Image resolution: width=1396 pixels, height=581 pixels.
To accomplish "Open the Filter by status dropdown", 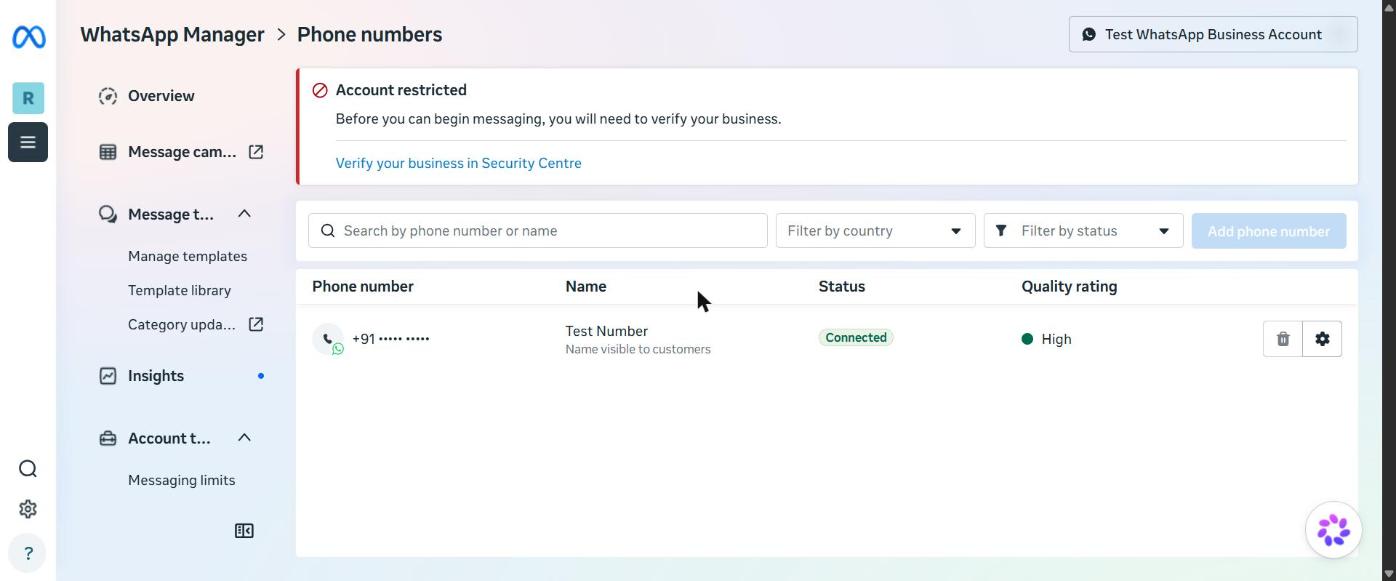I will (1083, 231).
